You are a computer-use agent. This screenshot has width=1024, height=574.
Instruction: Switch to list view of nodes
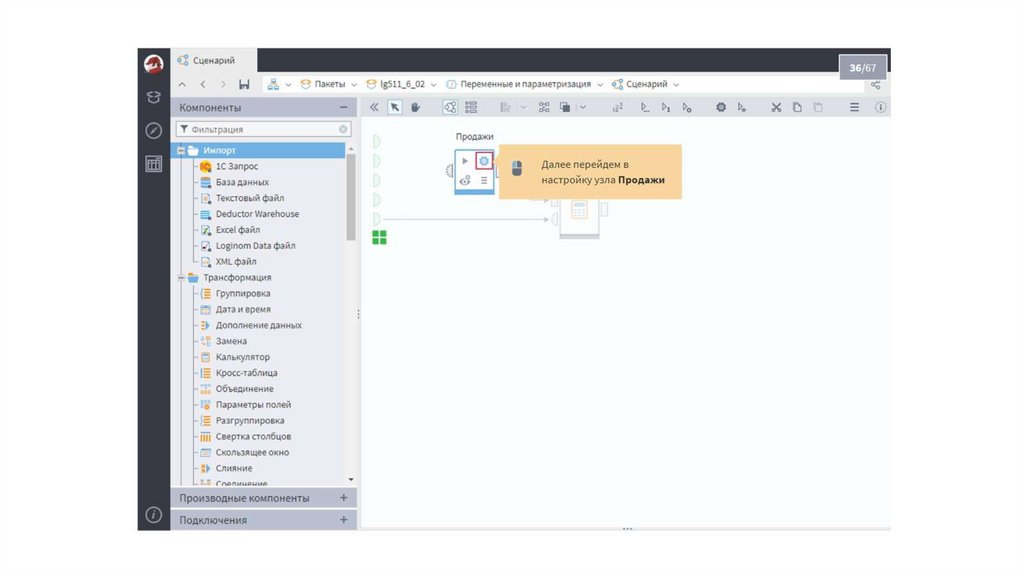(471, 107)
